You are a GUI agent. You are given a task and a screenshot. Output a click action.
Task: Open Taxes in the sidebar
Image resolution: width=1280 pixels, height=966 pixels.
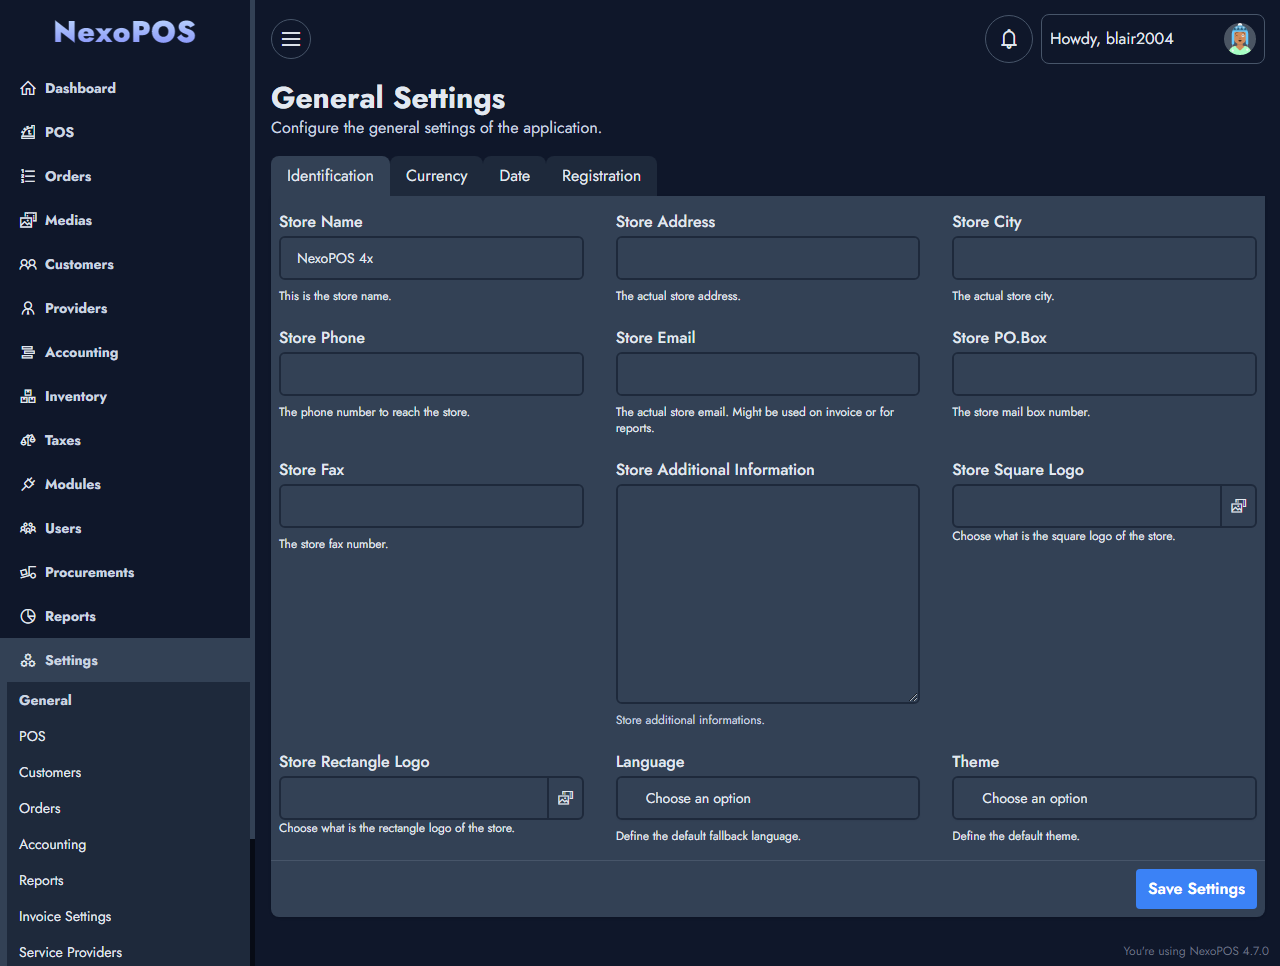pyautogui.click(x=125, y=440)
